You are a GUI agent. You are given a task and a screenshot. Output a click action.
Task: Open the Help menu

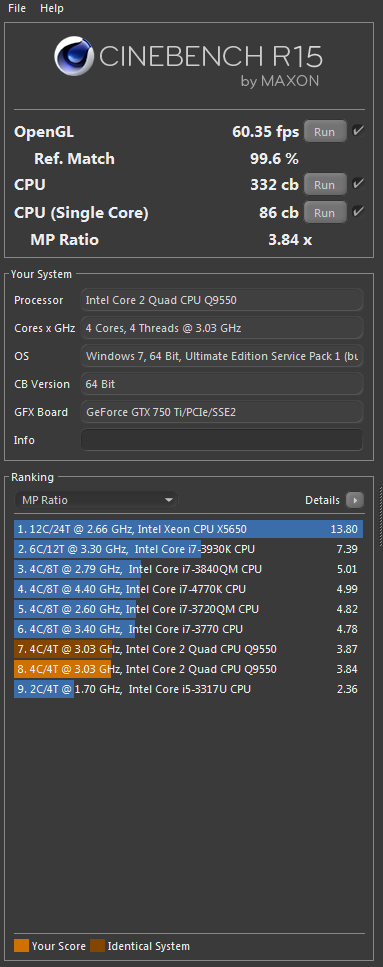pyautogui.click(x=52, y=9)
